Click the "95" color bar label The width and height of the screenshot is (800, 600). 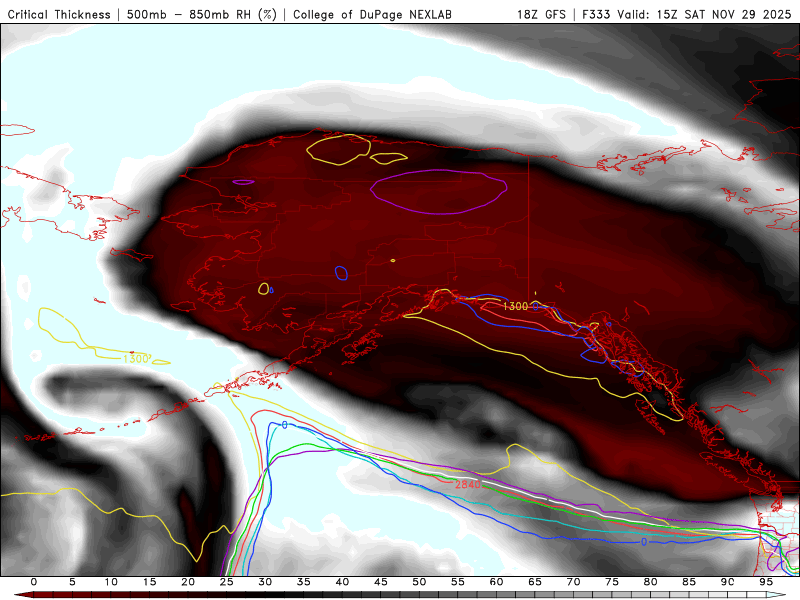pos(766,582)
